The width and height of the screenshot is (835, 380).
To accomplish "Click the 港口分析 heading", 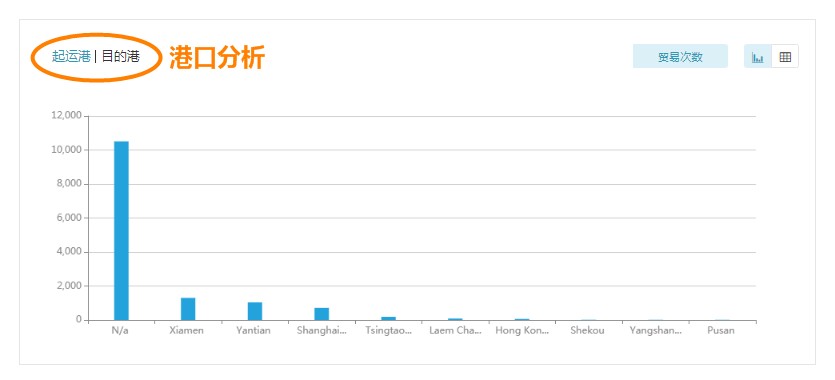I will point(217,57).
